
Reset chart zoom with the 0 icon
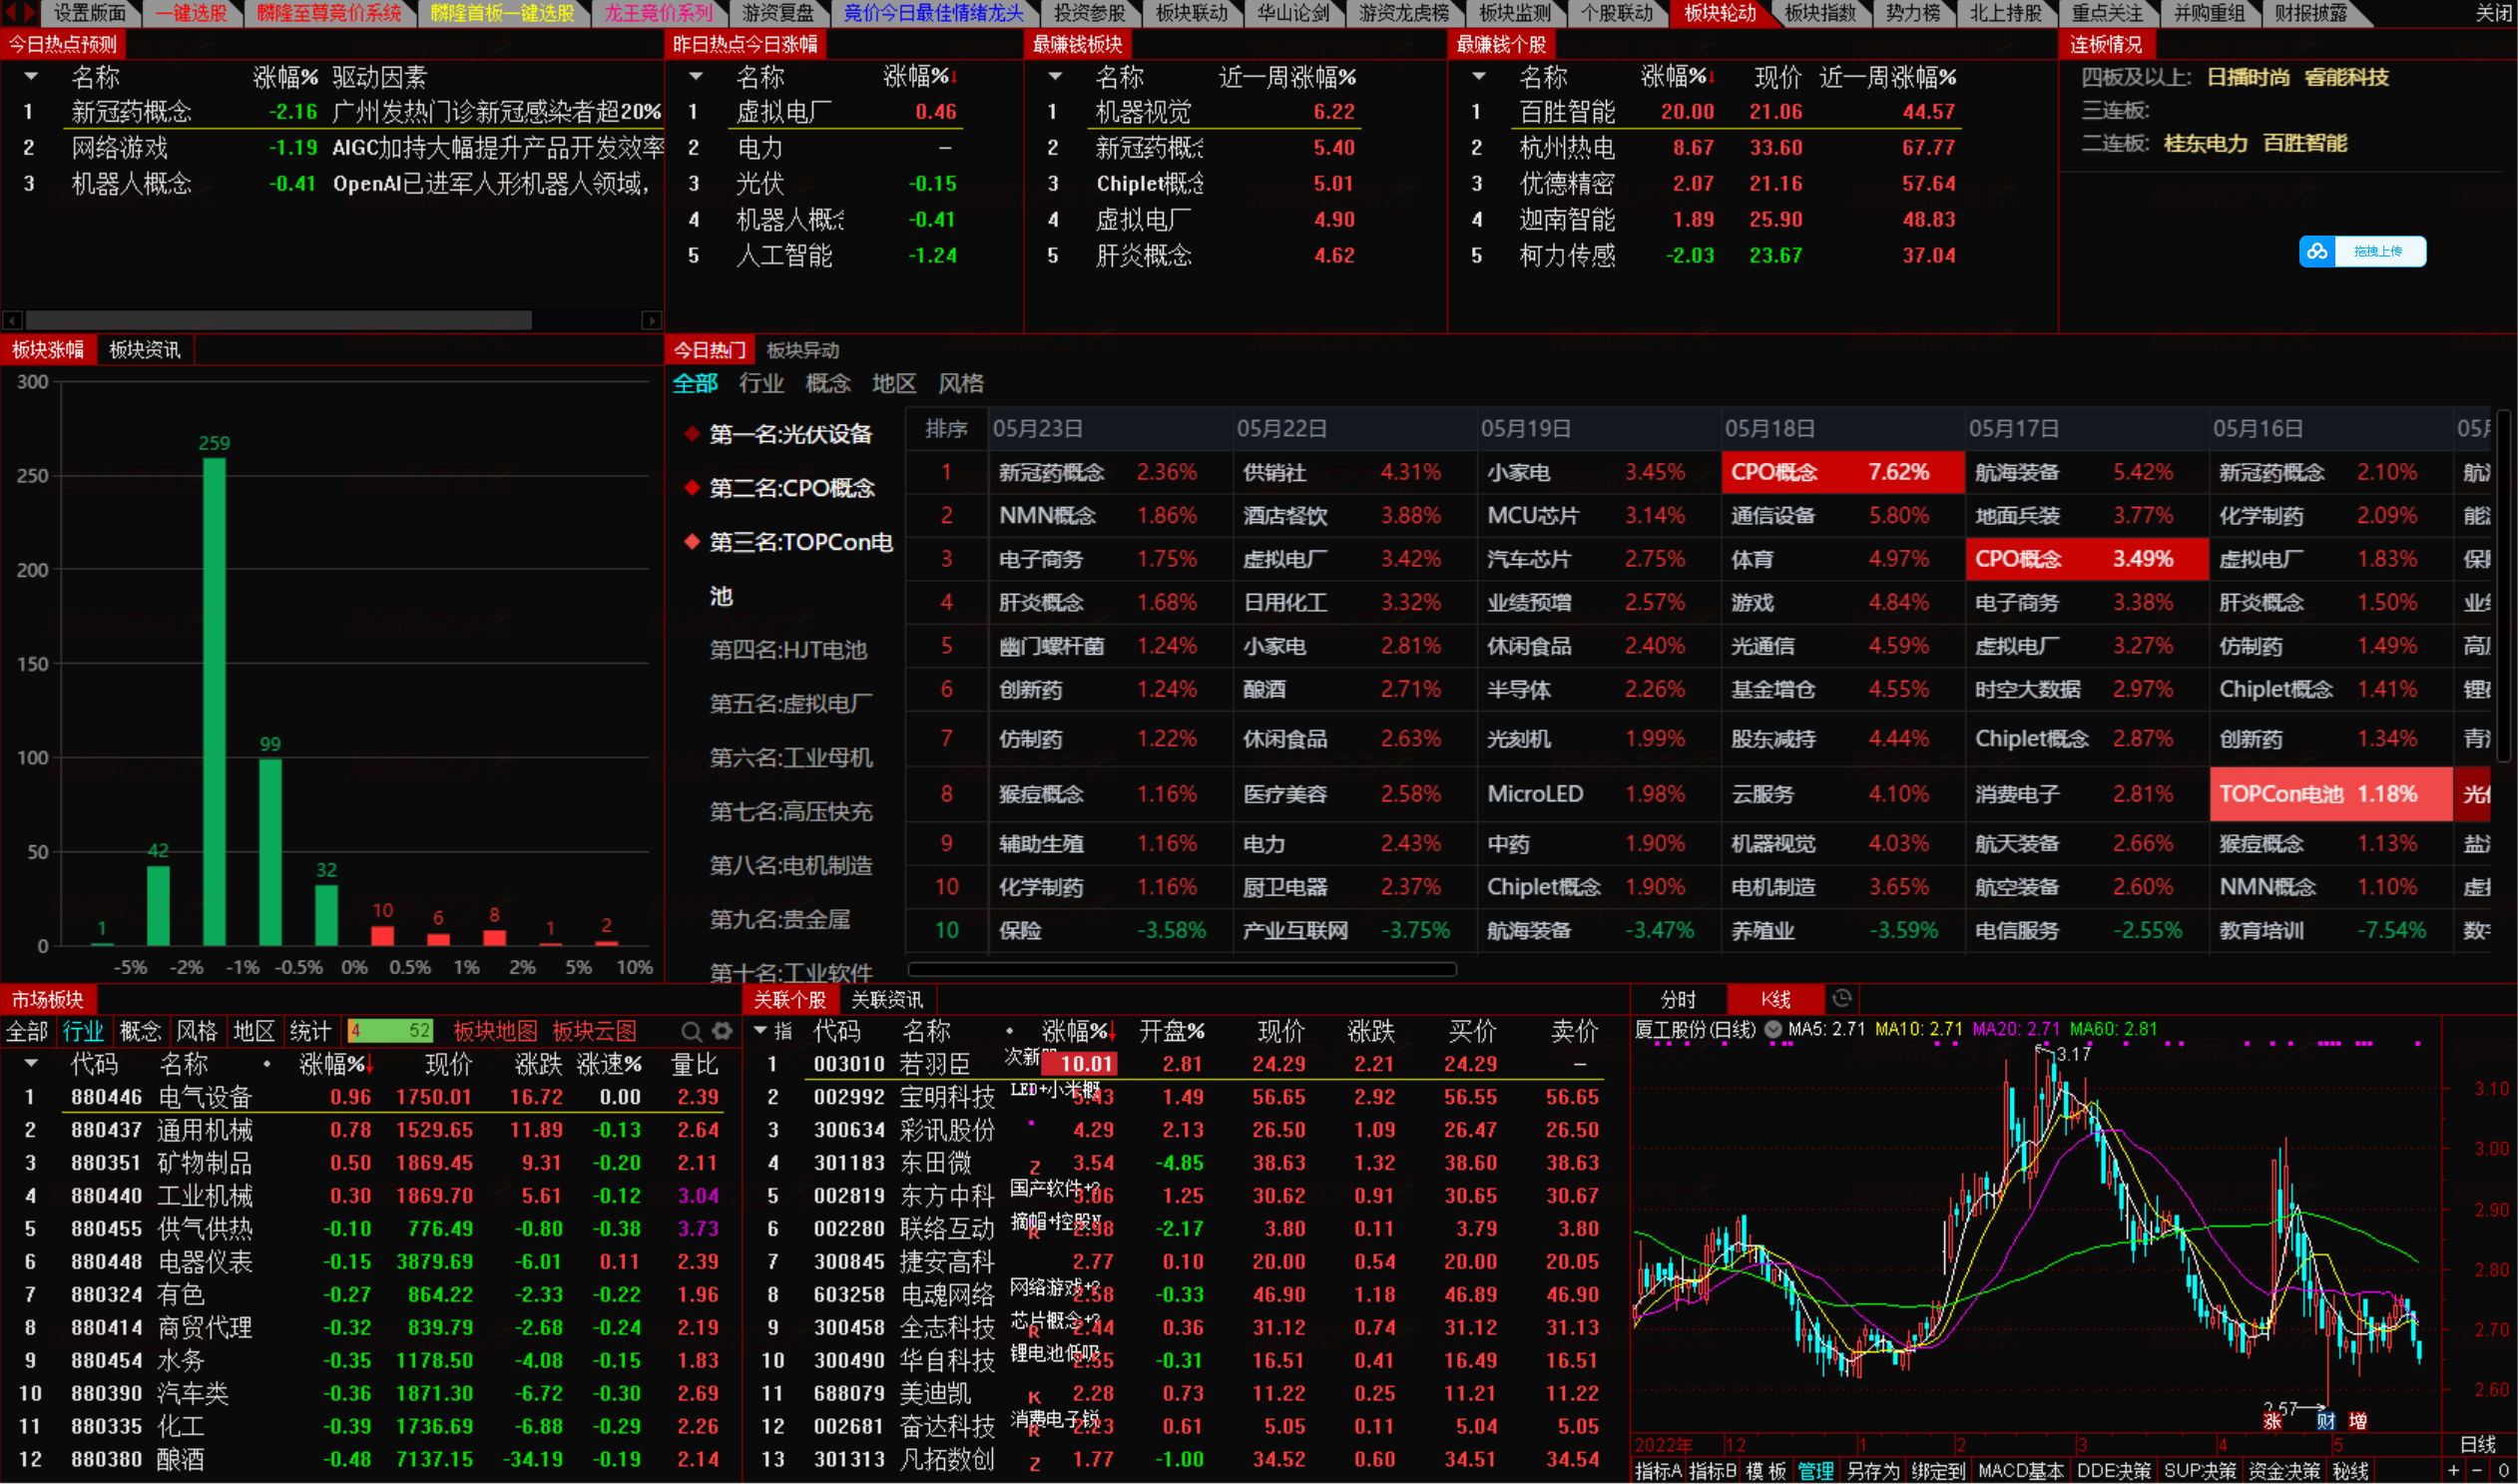[x=2503, y=1471]
